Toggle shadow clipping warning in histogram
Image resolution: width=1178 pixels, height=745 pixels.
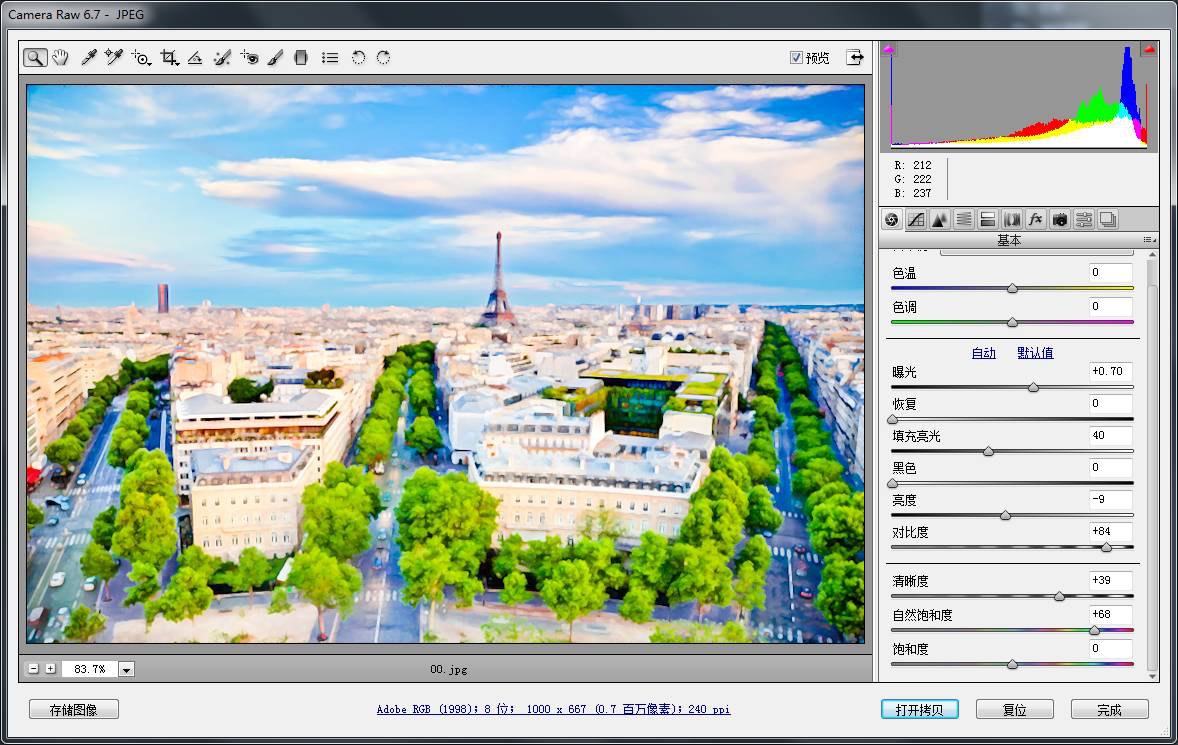889,50
